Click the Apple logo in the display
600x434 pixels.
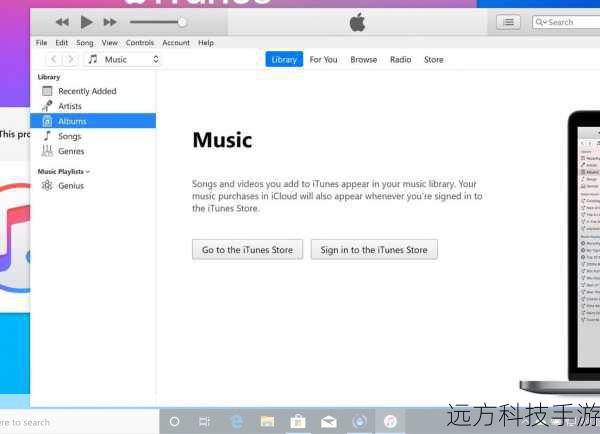point(357,22)
